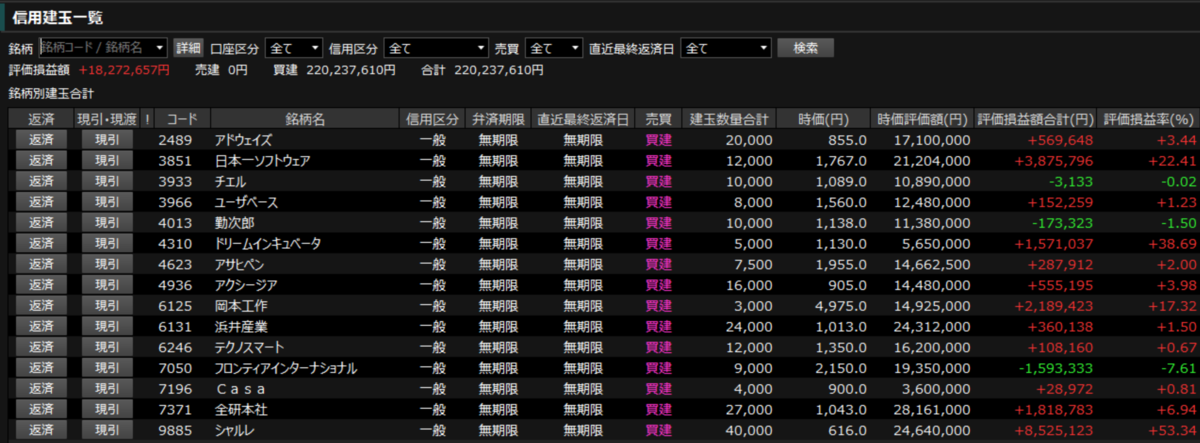Click 現引 for チエル row

107,181
